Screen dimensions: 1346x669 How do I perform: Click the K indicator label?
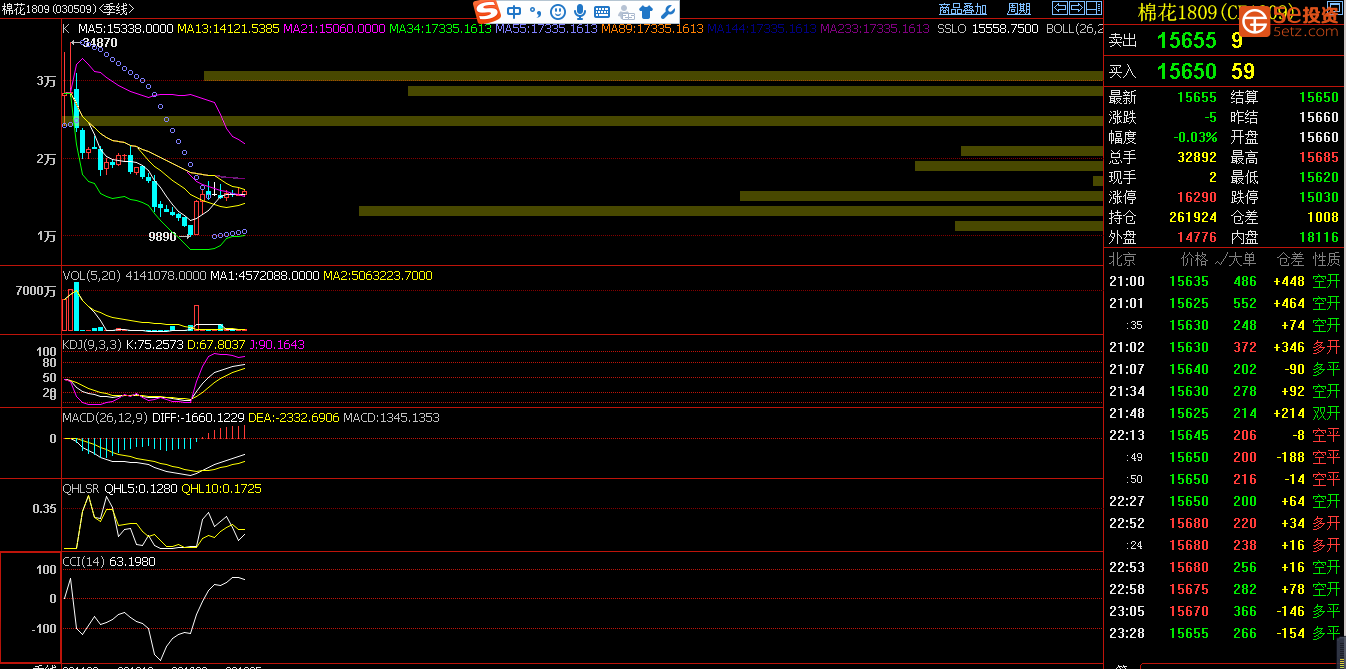tap(66, 29)
